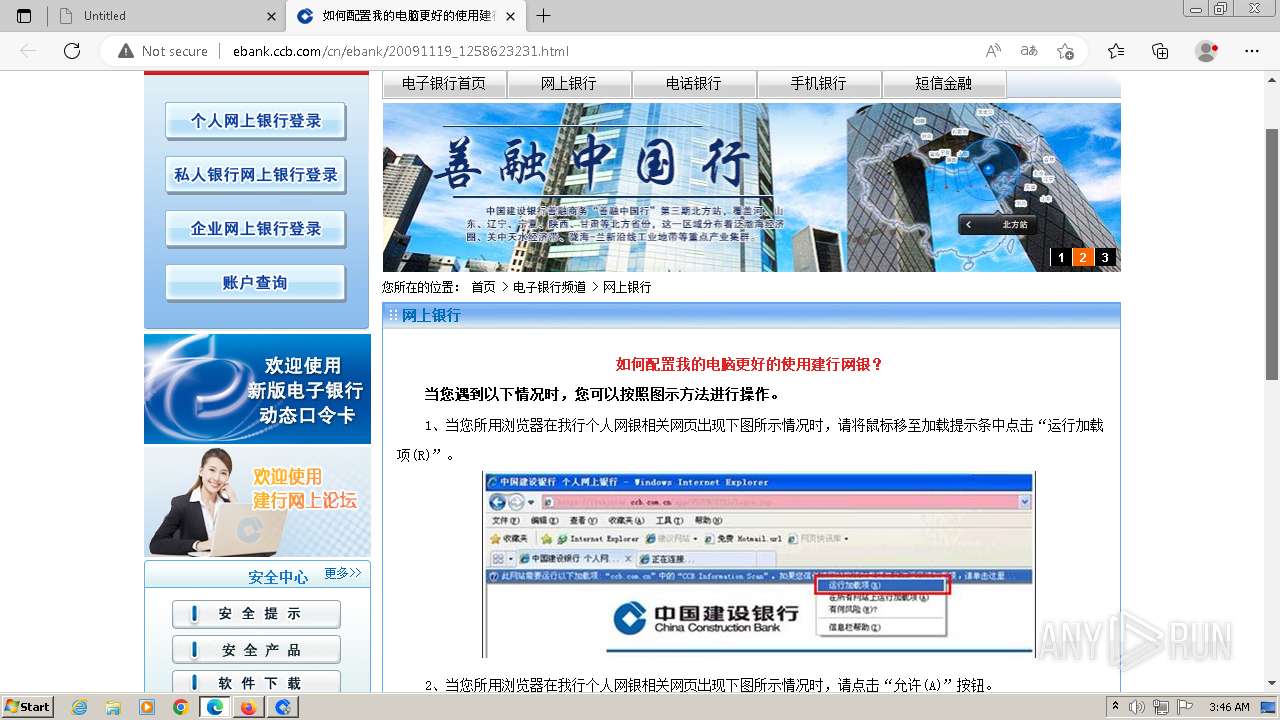1280x720 pixels.
Task: Click the 软件下载 button
Action: (x=256, y=684)
